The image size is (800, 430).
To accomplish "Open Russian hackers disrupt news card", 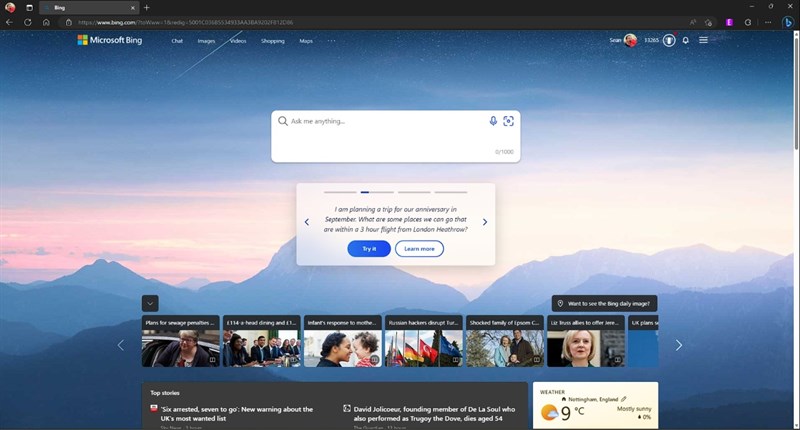I will click(424, 341).
